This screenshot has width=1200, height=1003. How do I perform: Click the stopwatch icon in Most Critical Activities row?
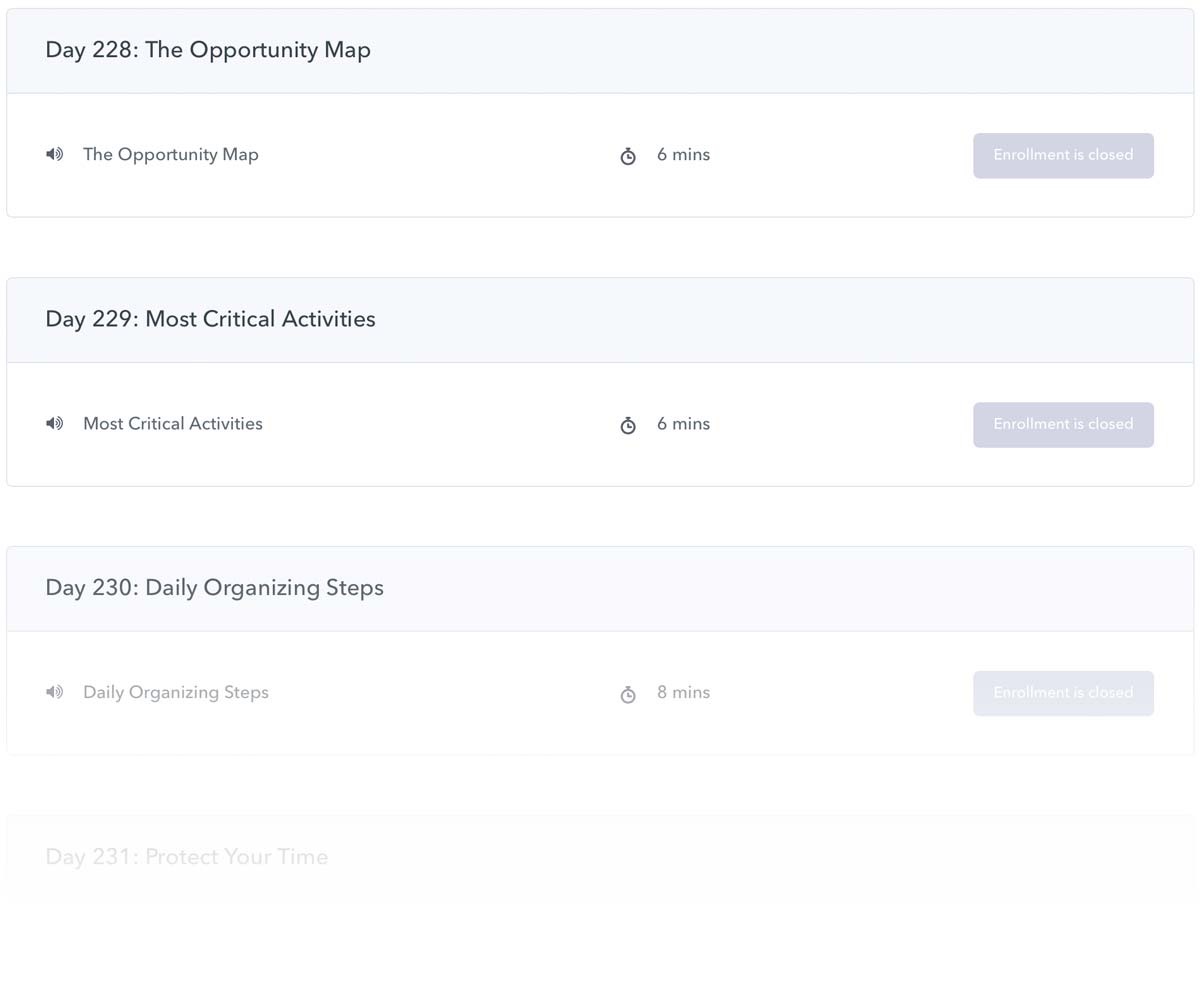point(628,425)
